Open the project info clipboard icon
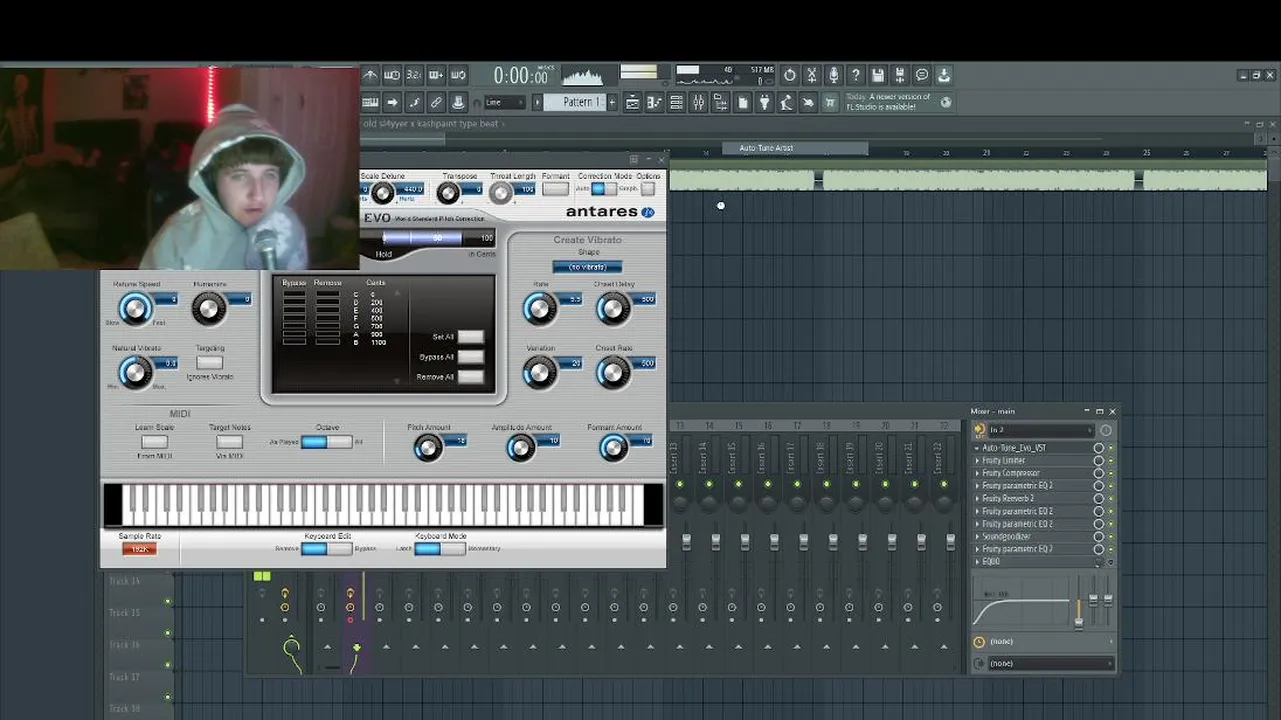The height and width of the screenshot is (720, 1281). pyautogui.click(x=743, y=102)
